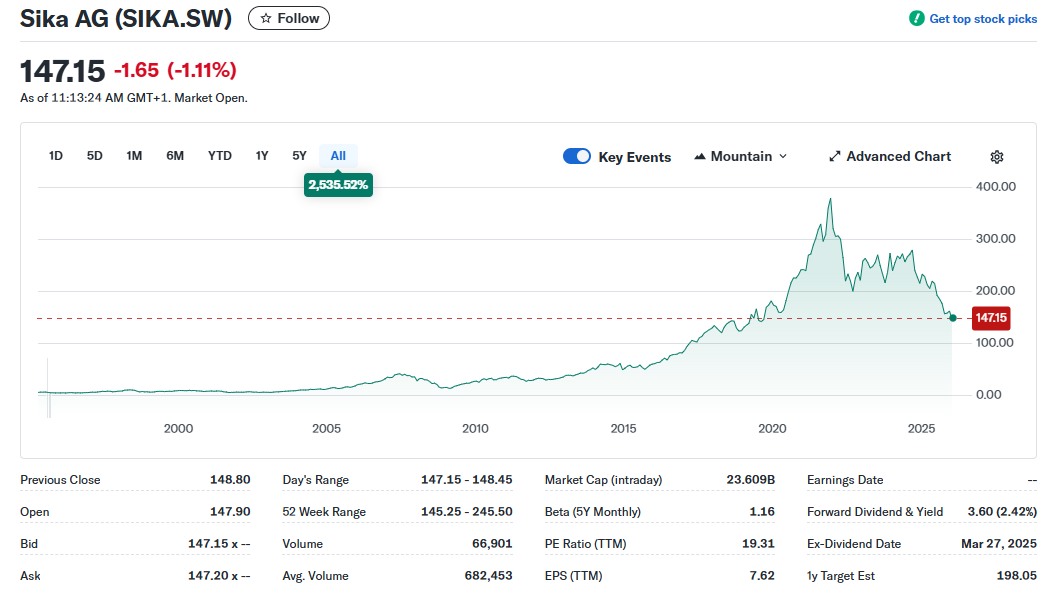Click the green endpoint dot on chart
Viewport: 1057px width, 603px height.
pos(953,318)
